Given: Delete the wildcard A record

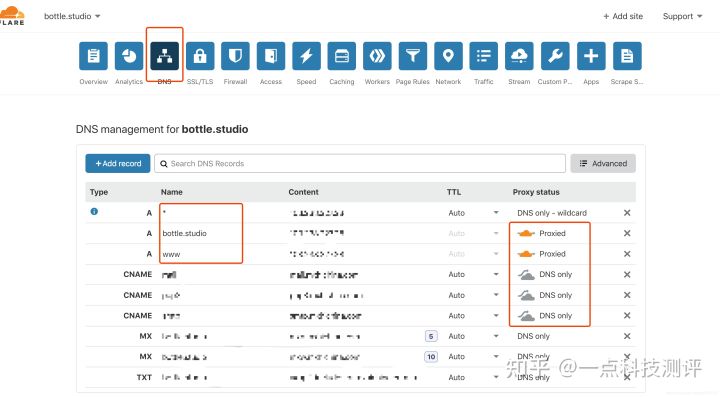Looking at the screenshot, I should [x=627, y=213].
